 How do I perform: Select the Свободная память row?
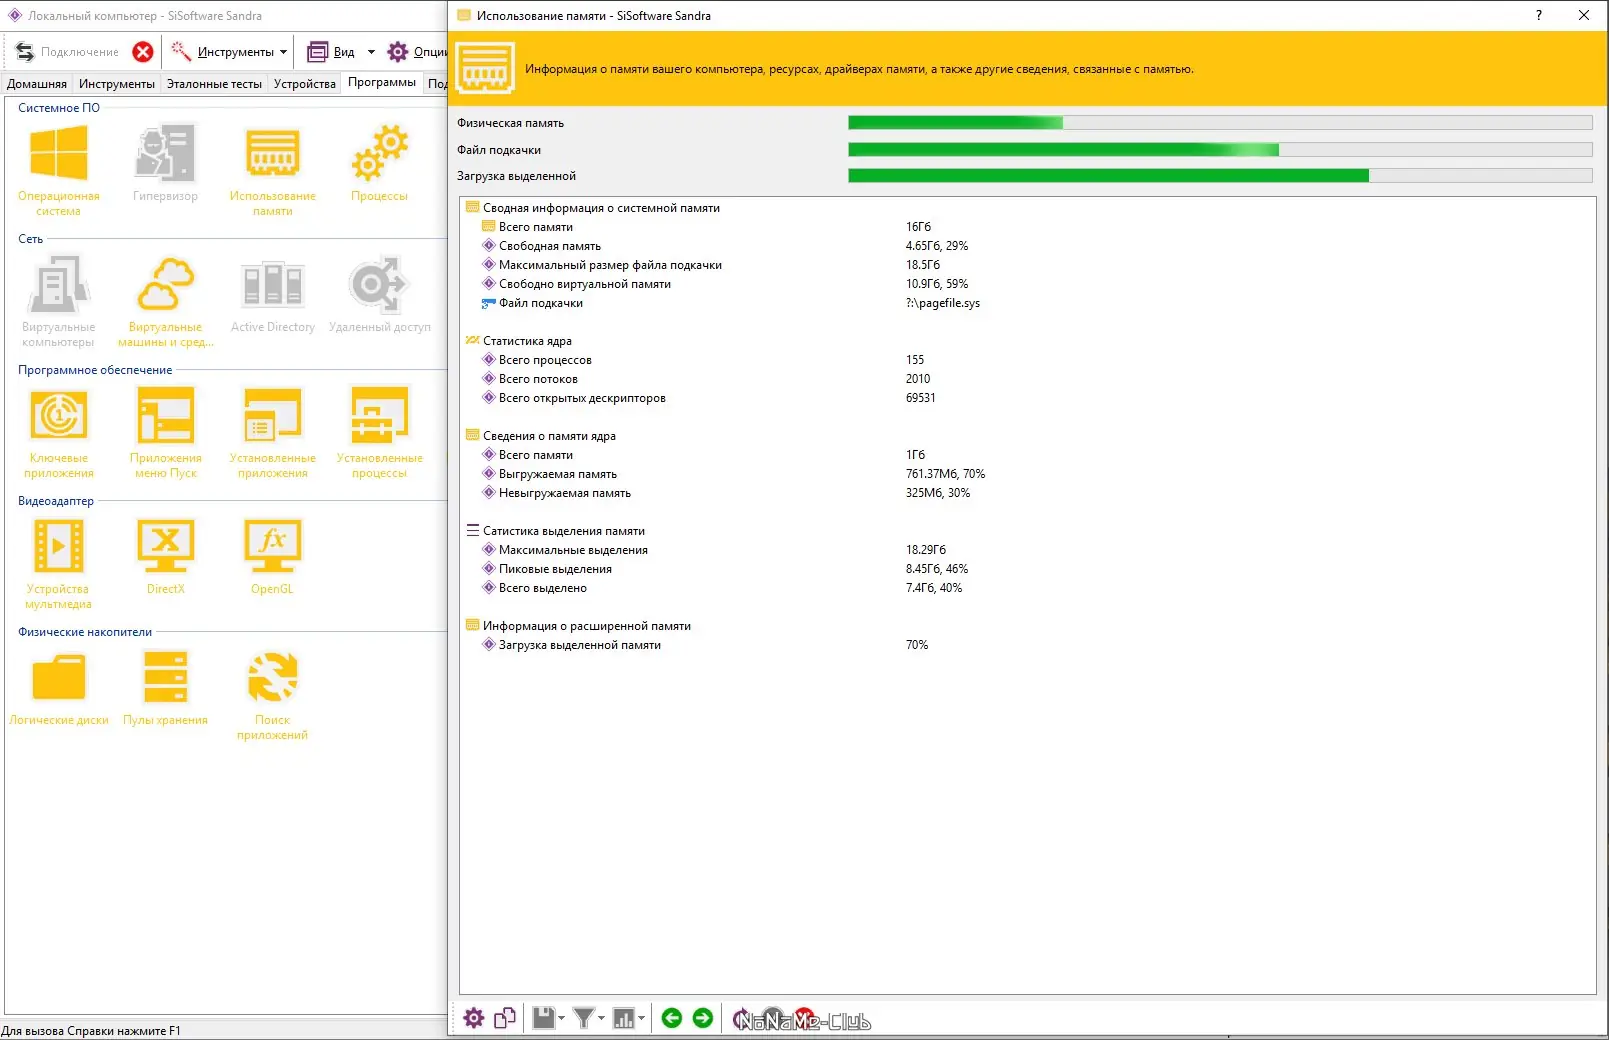click(550, 246)
